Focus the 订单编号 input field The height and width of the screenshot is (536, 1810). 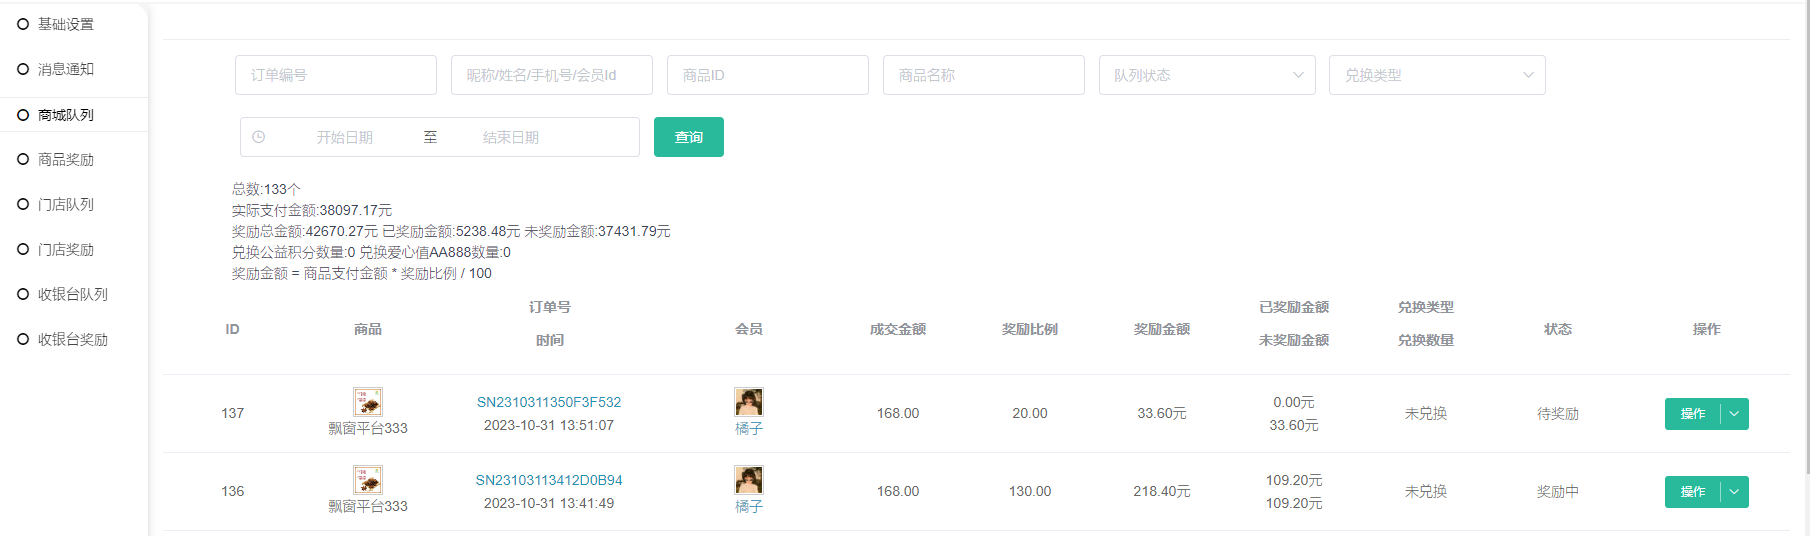pyautogui.click(x=335, y=75)
